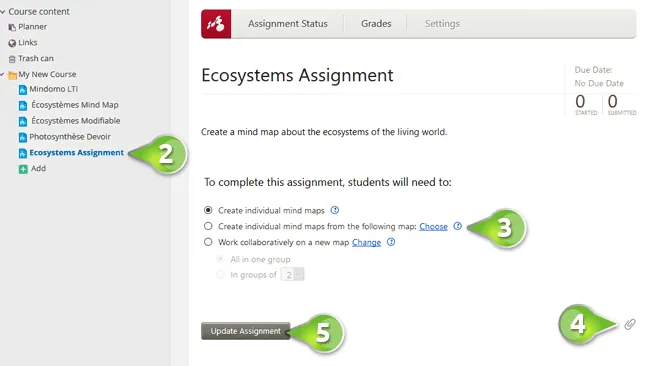Screen dimensions: 650x366
Task: Select Create individual mind maps radio button
Action: [x=208, y=210]
